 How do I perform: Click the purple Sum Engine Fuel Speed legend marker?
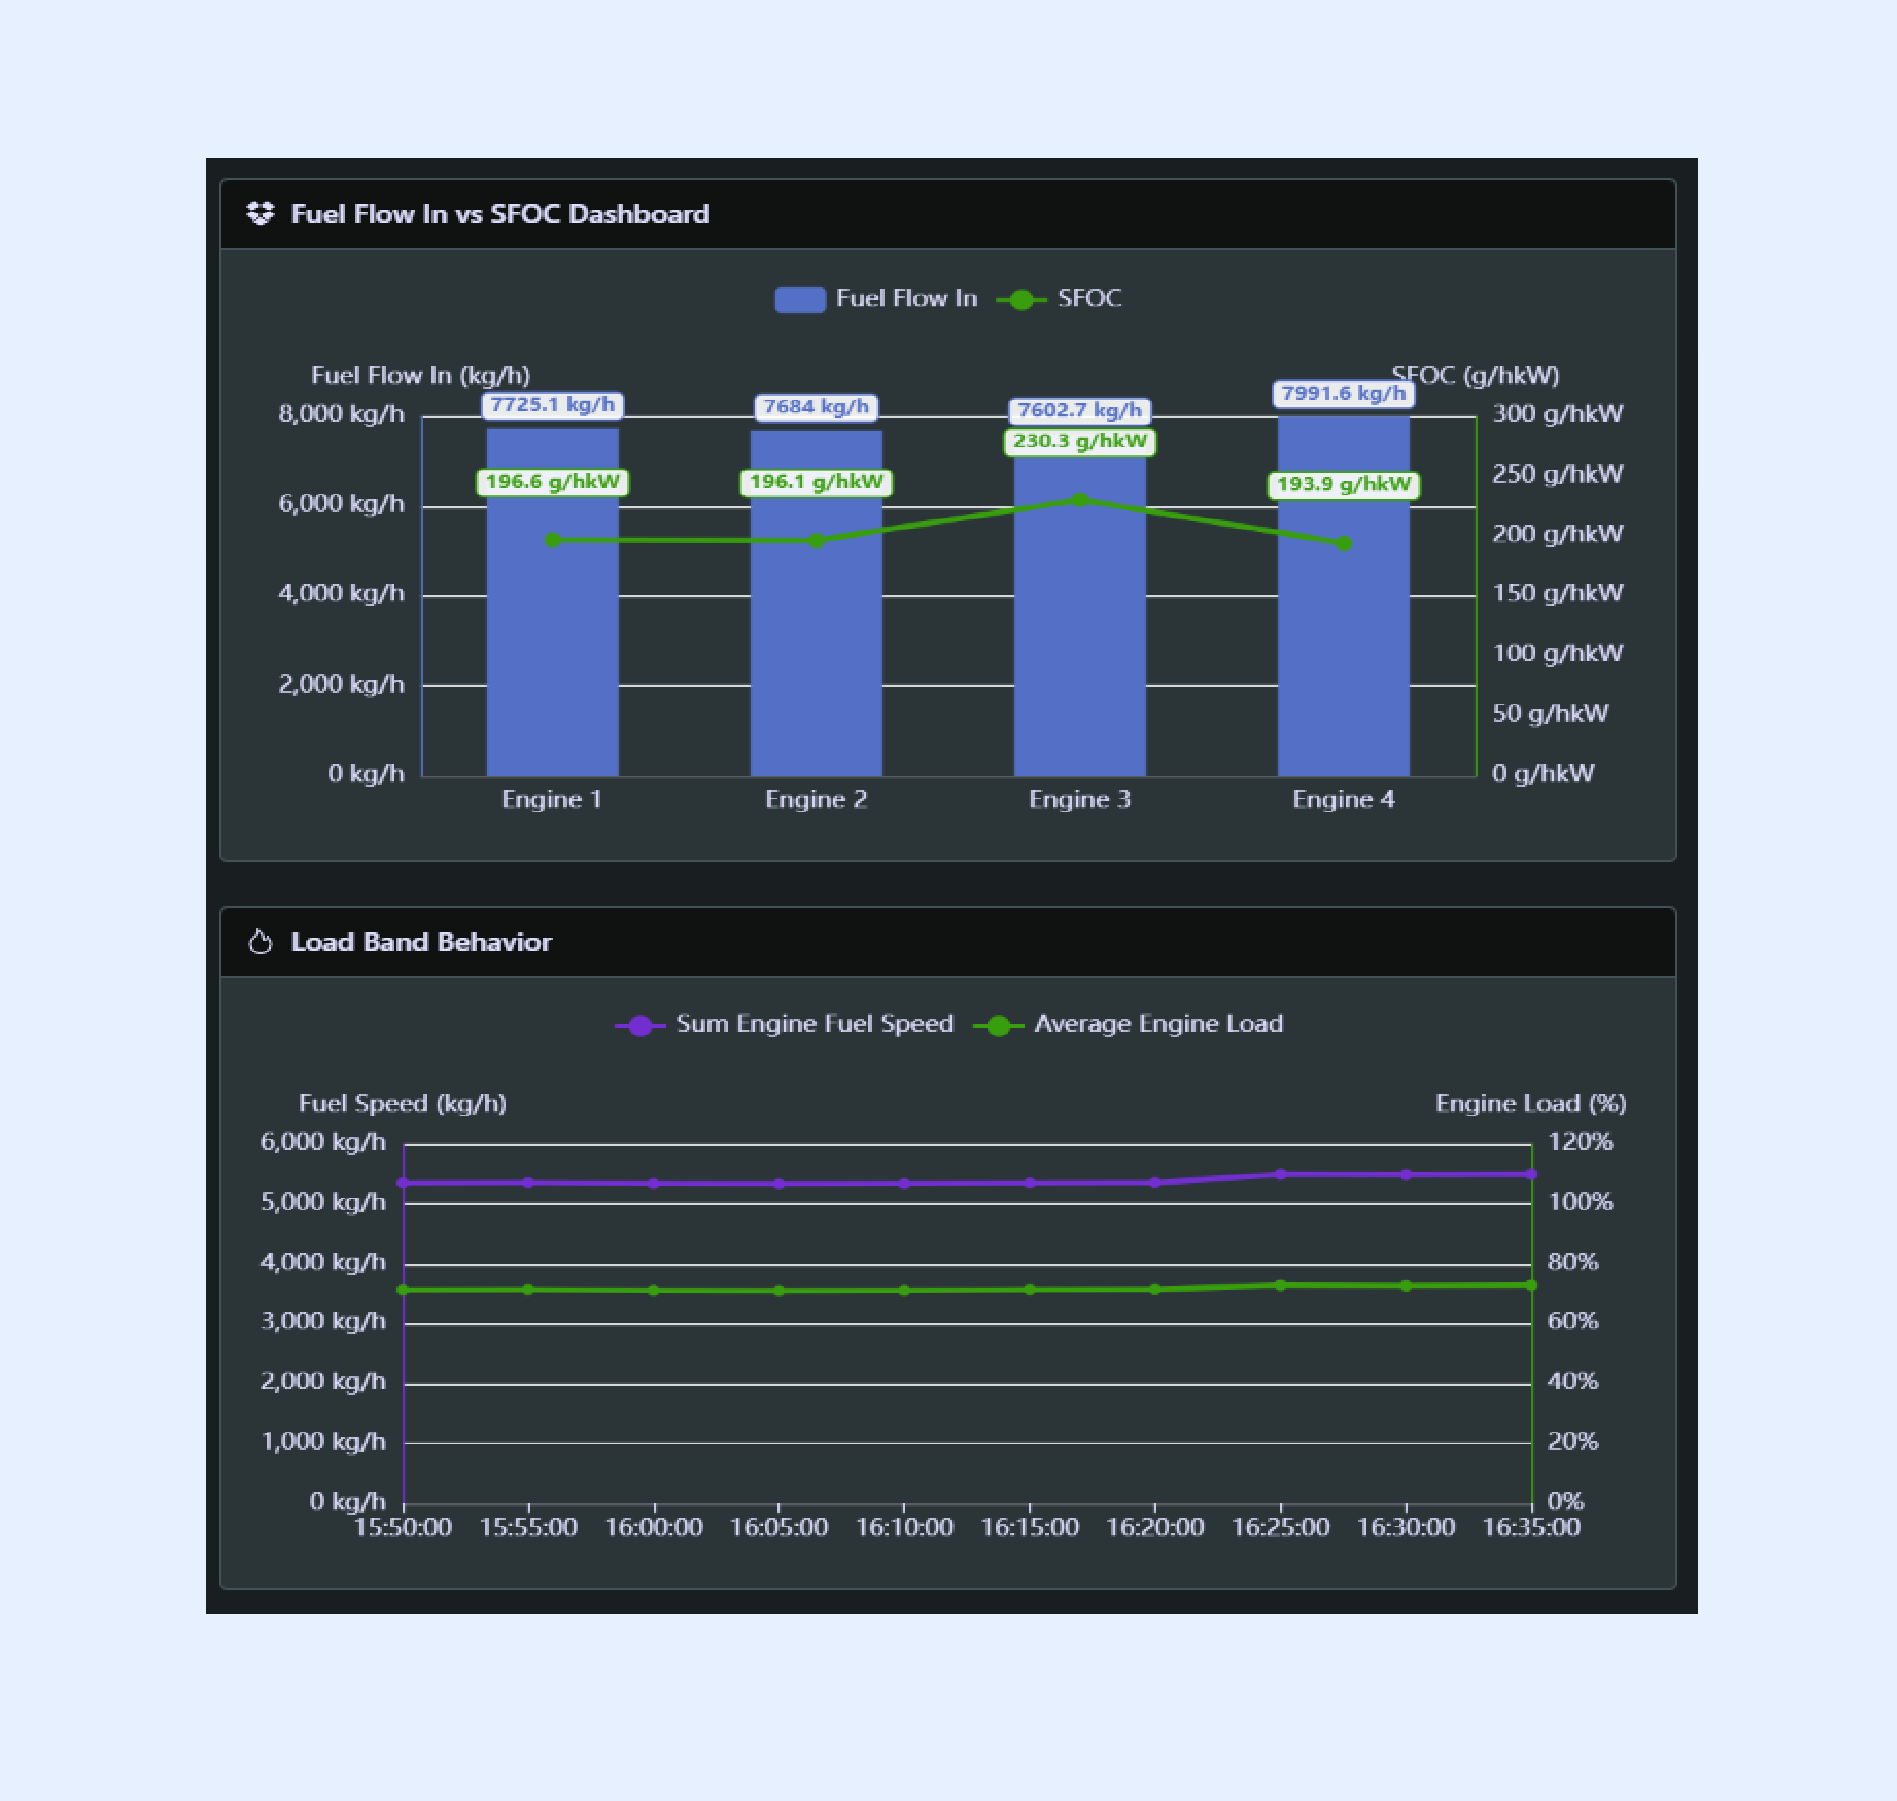(x=641, y=1023)
